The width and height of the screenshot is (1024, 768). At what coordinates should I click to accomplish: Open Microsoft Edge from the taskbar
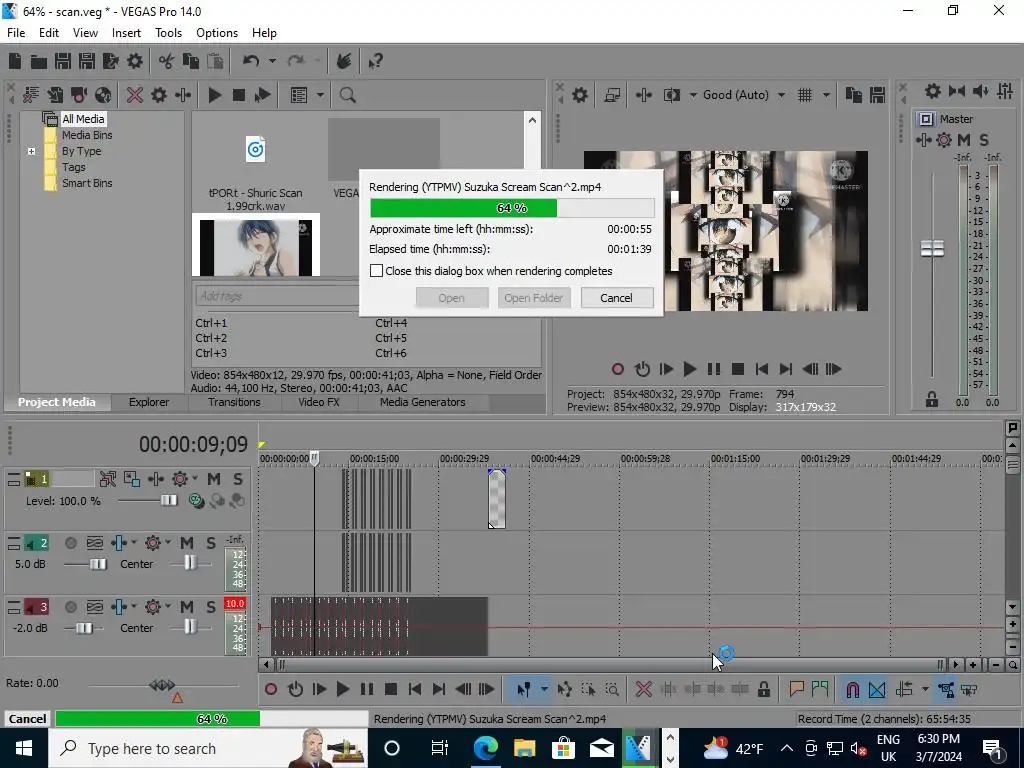pyautogui.click(x=485, y=748)
